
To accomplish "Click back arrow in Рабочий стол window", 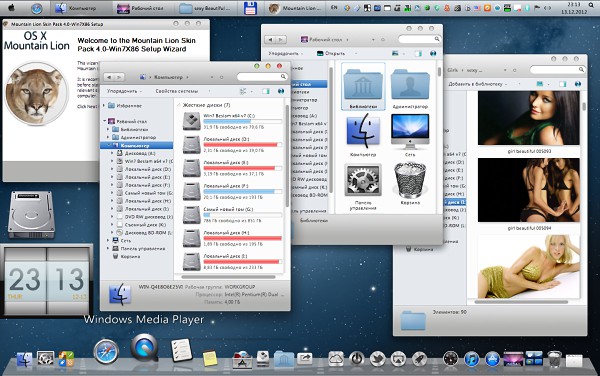I will [x=271, y=39].
